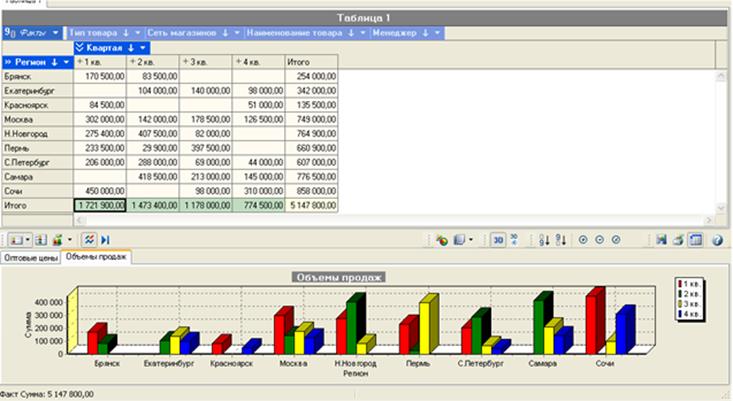Screen dimensions: 733x401
Task: Click the sort ascending icon
Action: coord(543,240)
